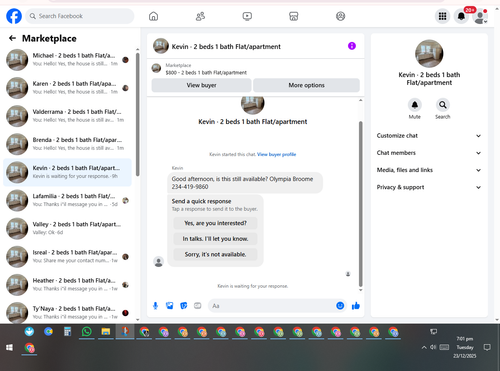The width and height of the screenshot is (500, 371).
Task: Record a voice clip with microphone icon
Action: pos(155,306)
